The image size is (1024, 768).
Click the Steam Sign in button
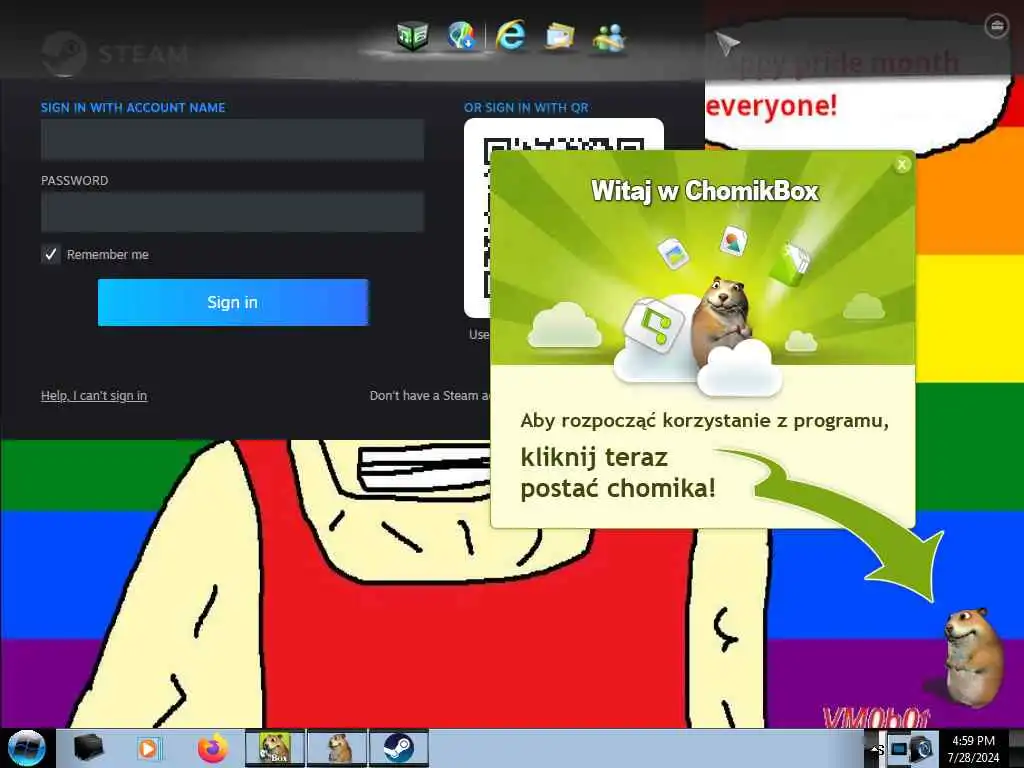233,302
